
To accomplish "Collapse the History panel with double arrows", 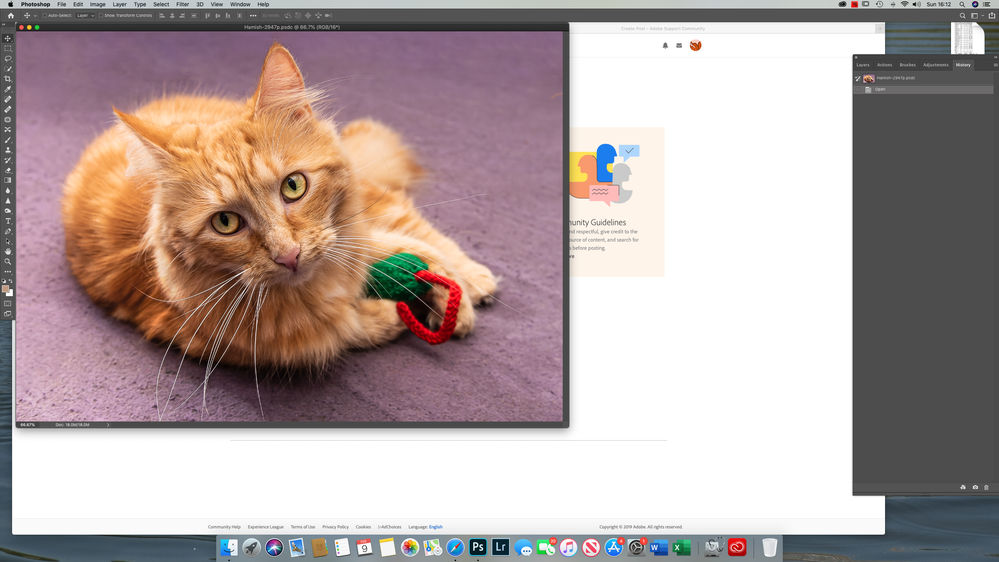I will click(x=995, y=57).
